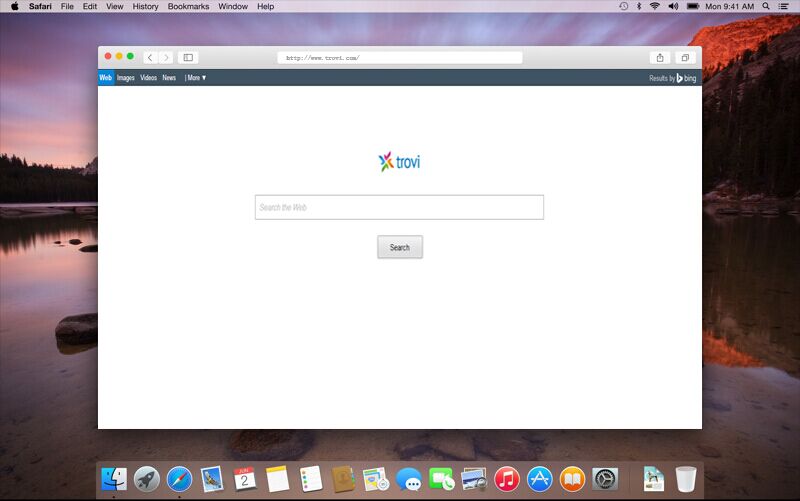Viewport: 800px width, 501px height.
Task: Open the History menu
Action: (145, 6)
